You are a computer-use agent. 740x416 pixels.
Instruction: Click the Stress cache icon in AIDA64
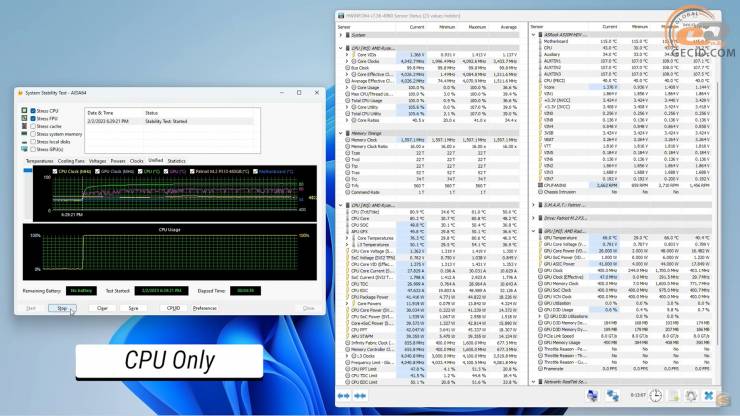click(25, 126)
